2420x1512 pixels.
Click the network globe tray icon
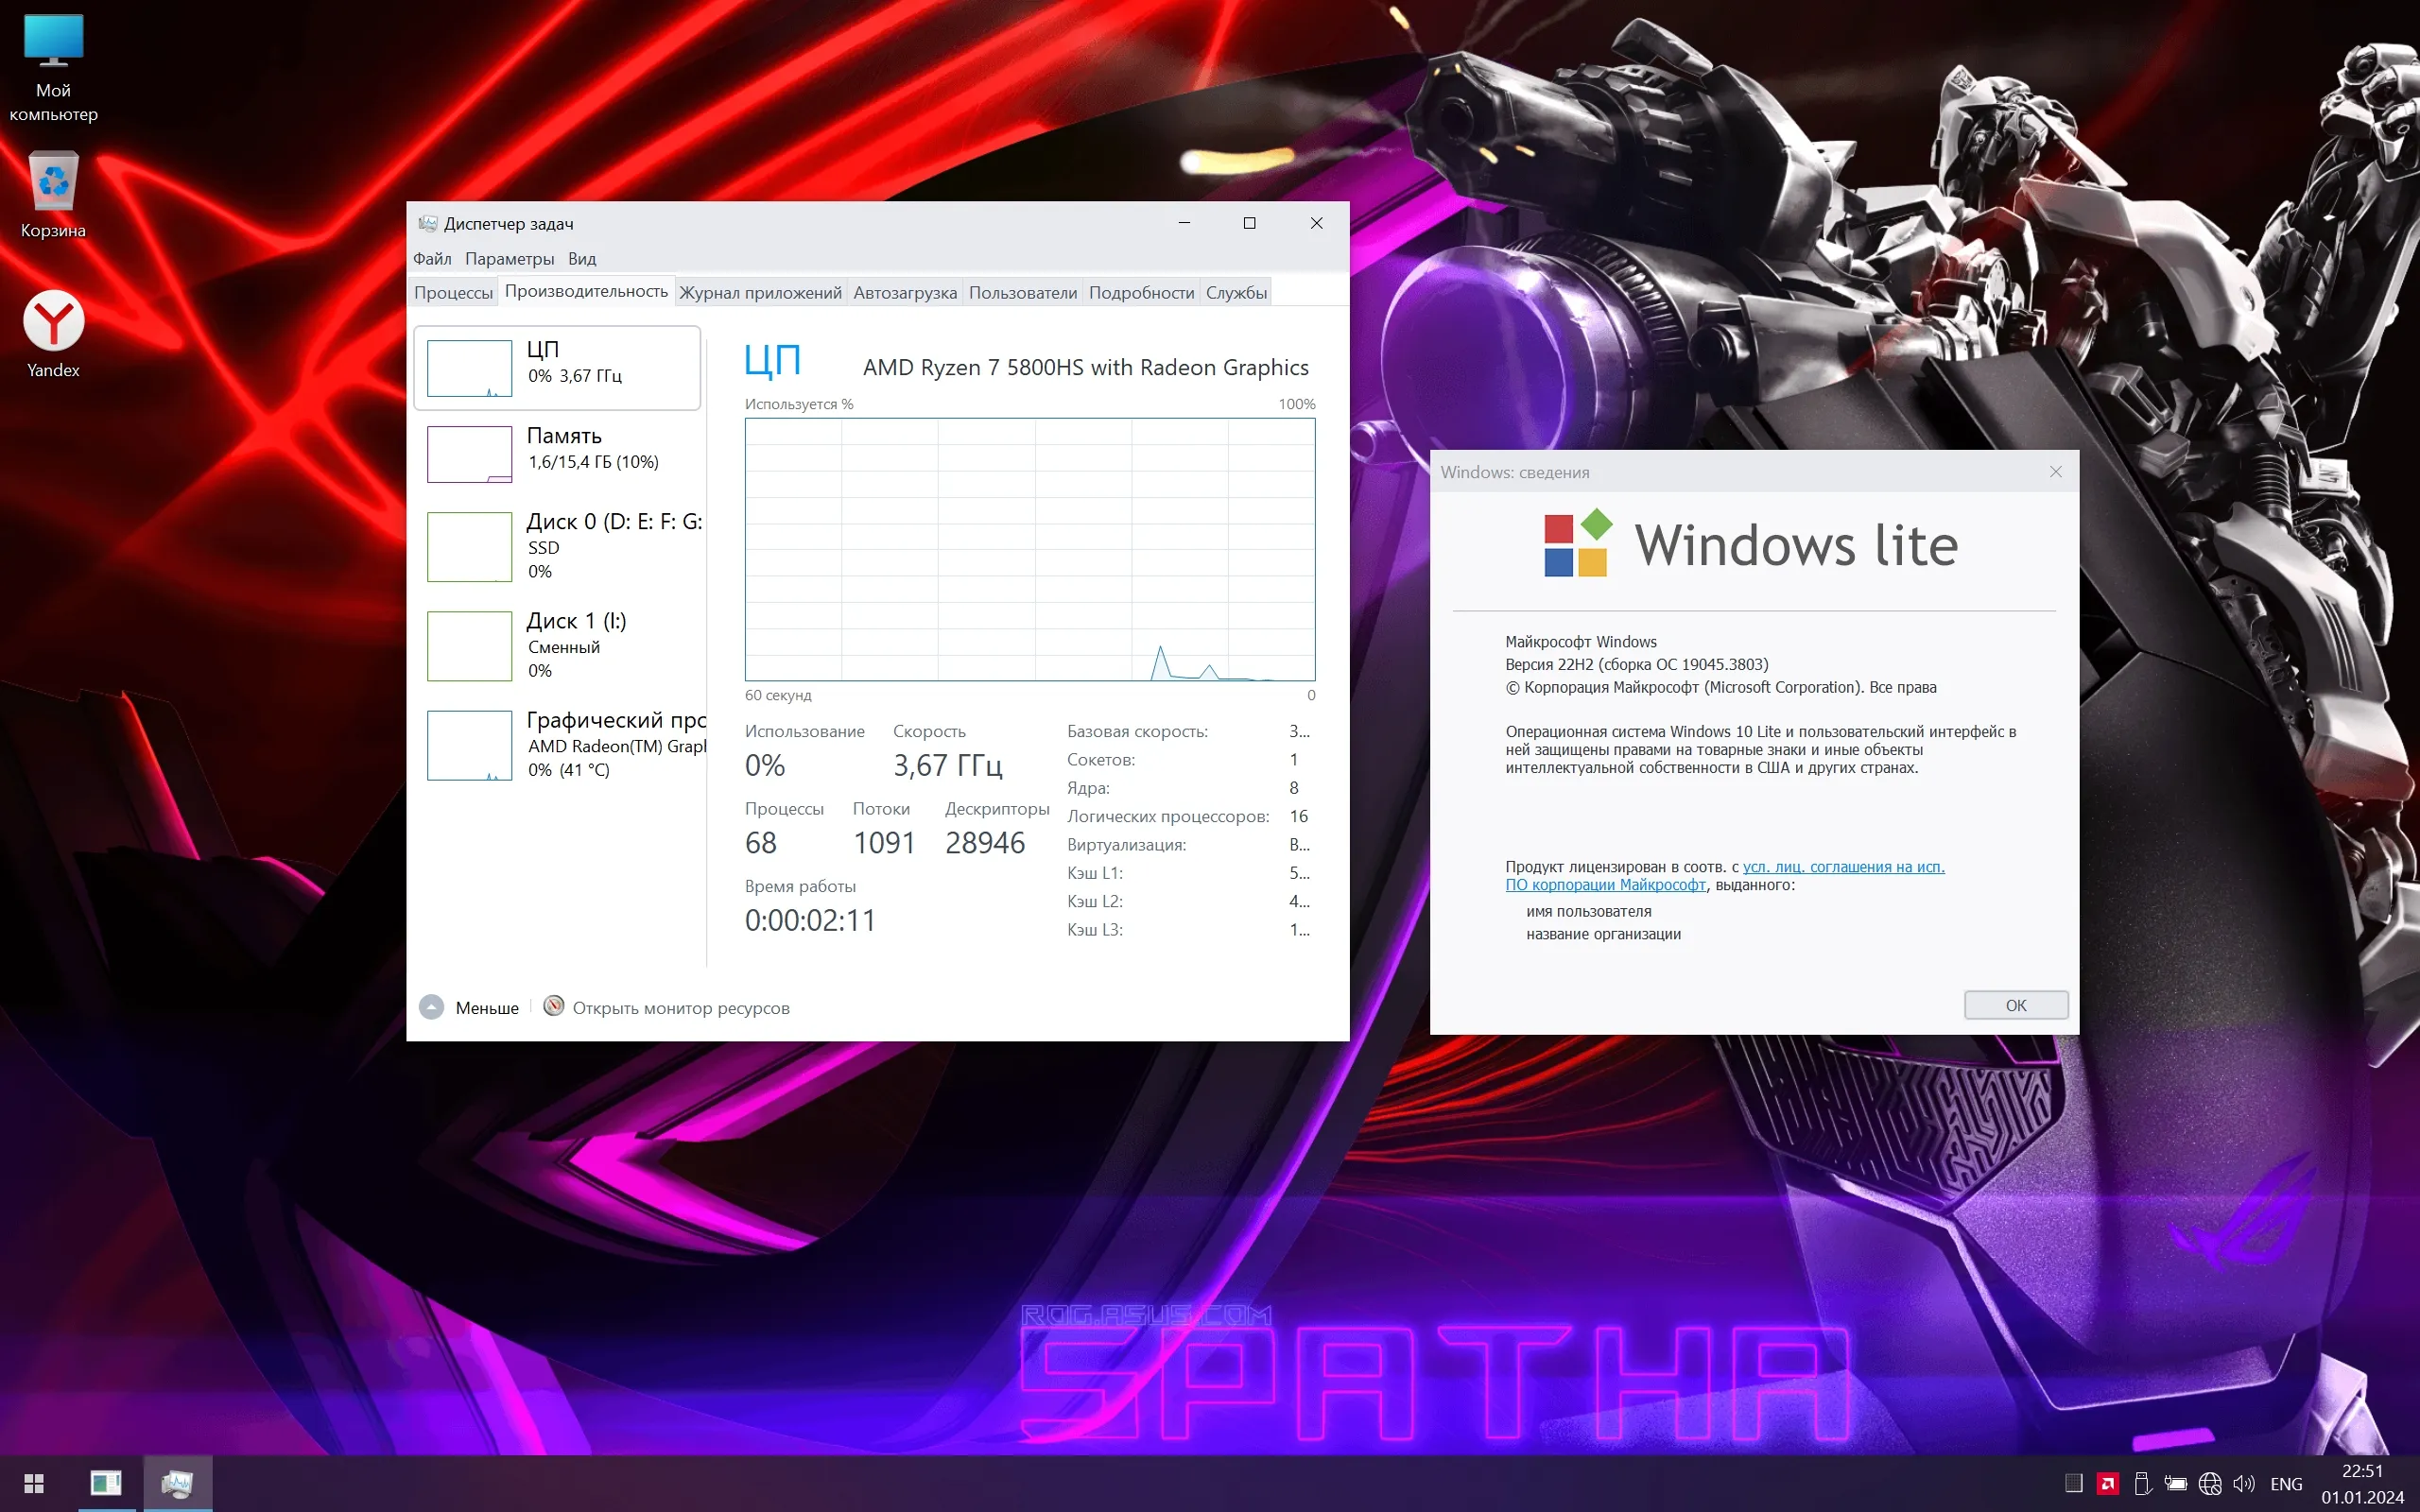pyautogui.click(x=2210, y=1484)
